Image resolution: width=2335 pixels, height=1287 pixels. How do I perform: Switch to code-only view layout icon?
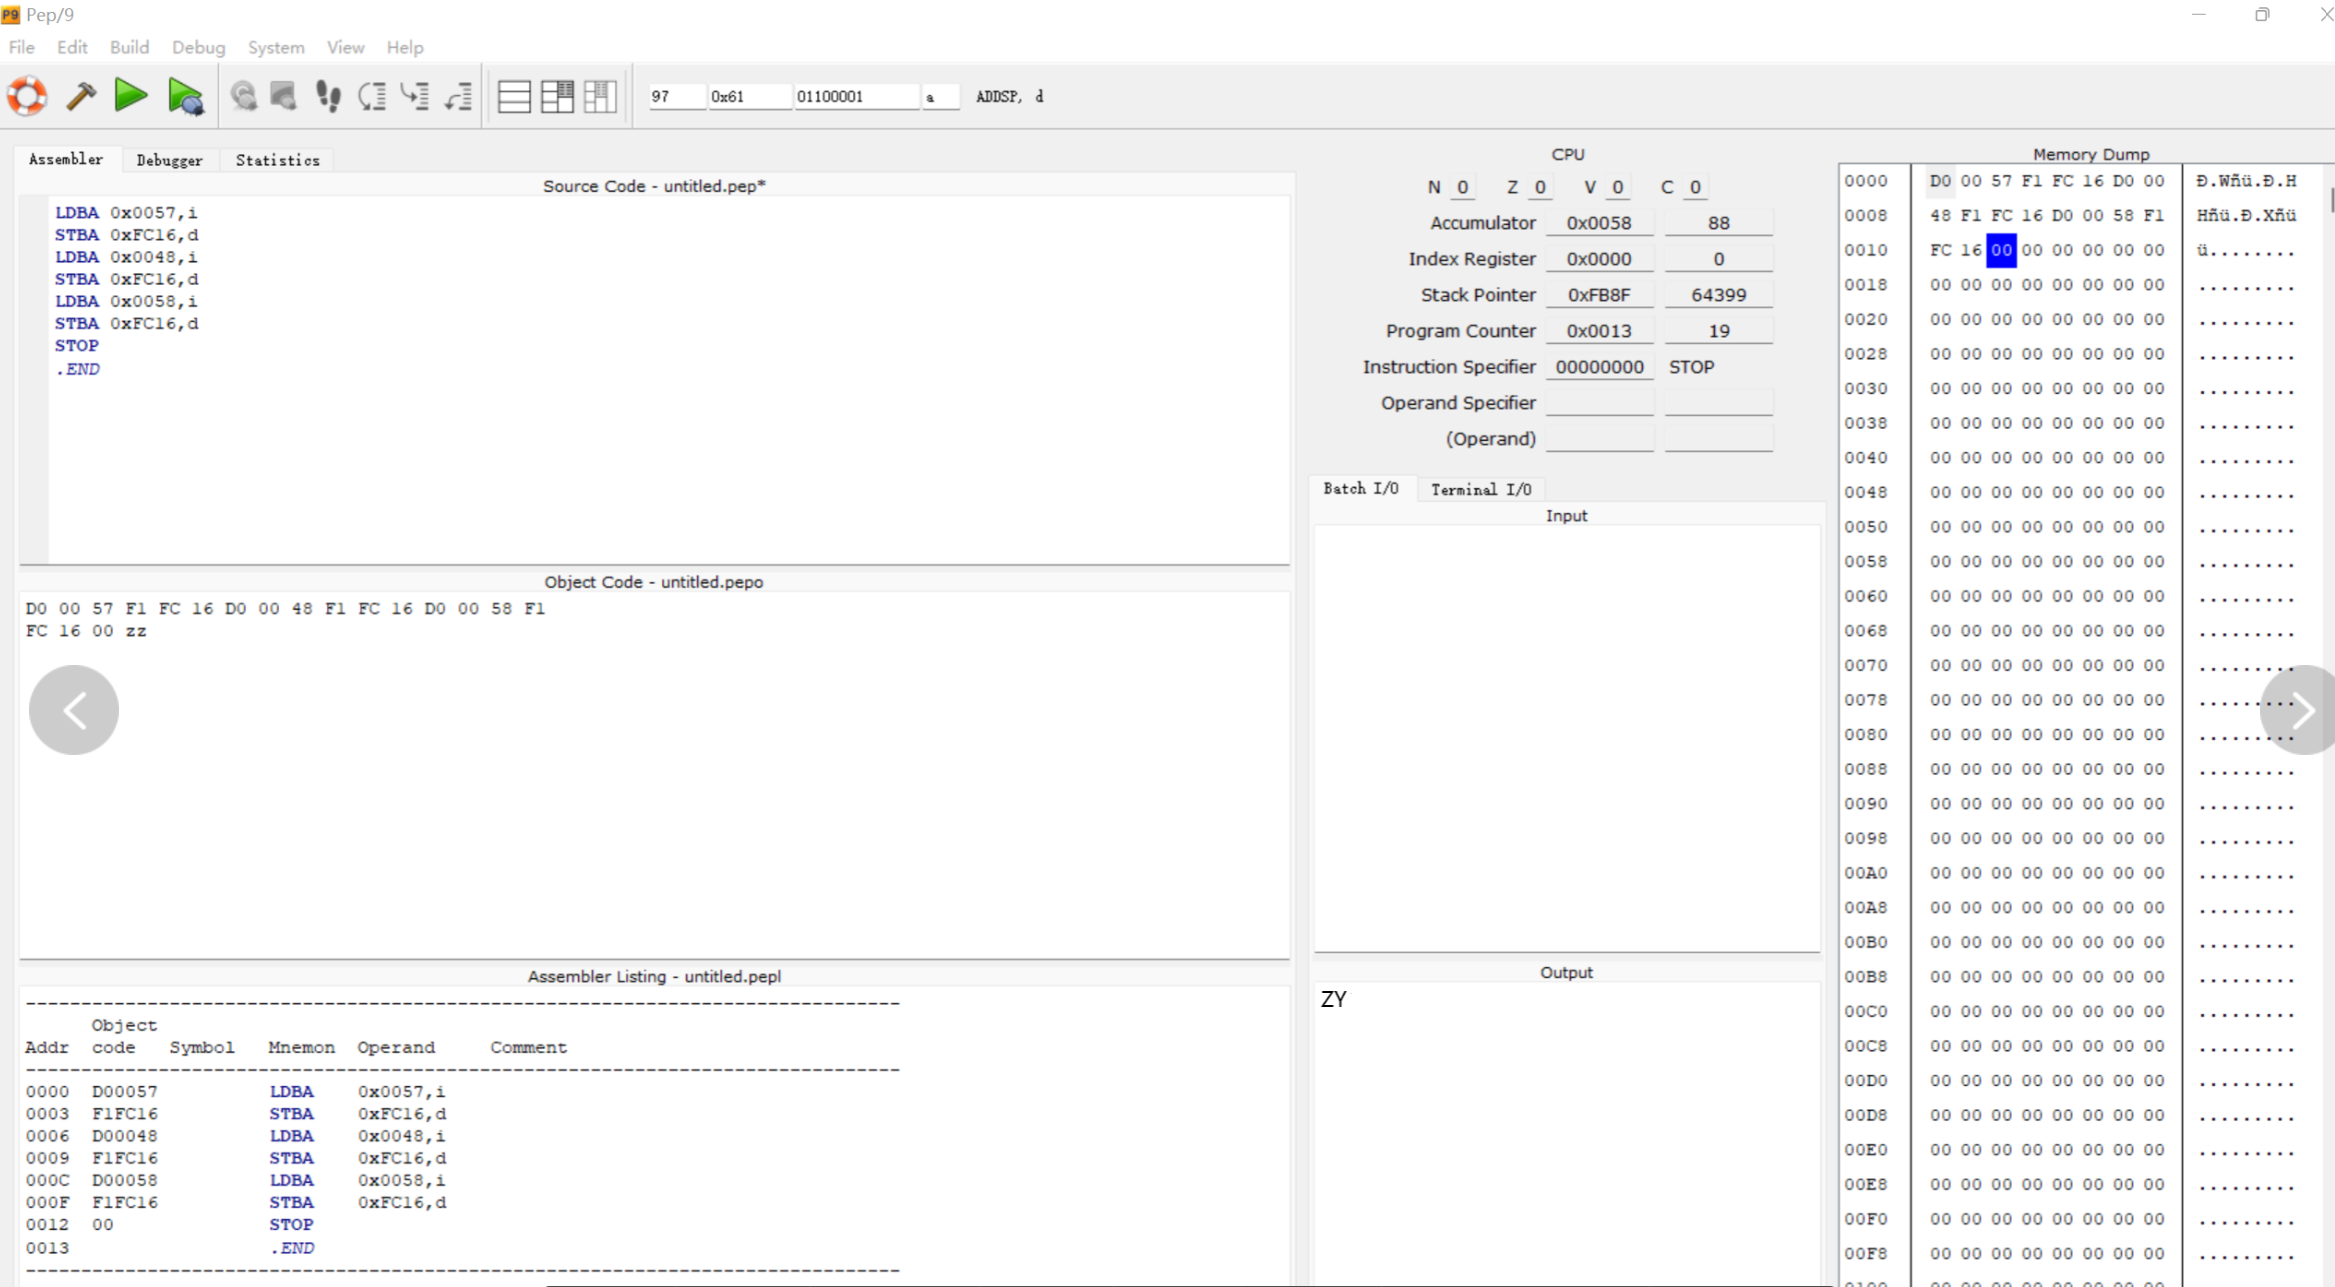(514, 96)
